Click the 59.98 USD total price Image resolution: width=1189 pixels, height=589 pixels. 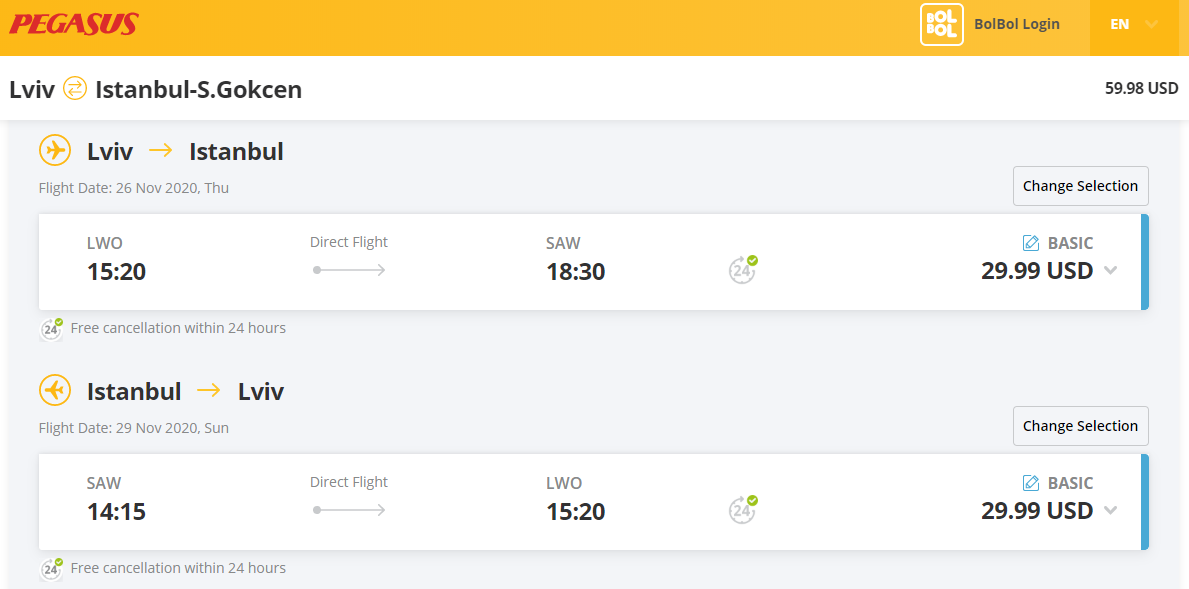coord(1141,89)
